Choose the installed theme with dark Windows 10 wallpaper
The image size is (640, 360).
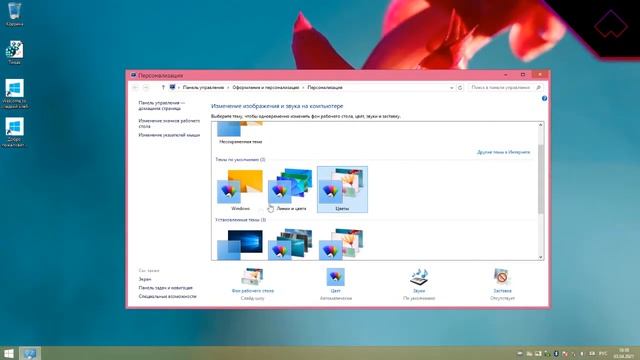pyautogui.click(x=240, y=244)
